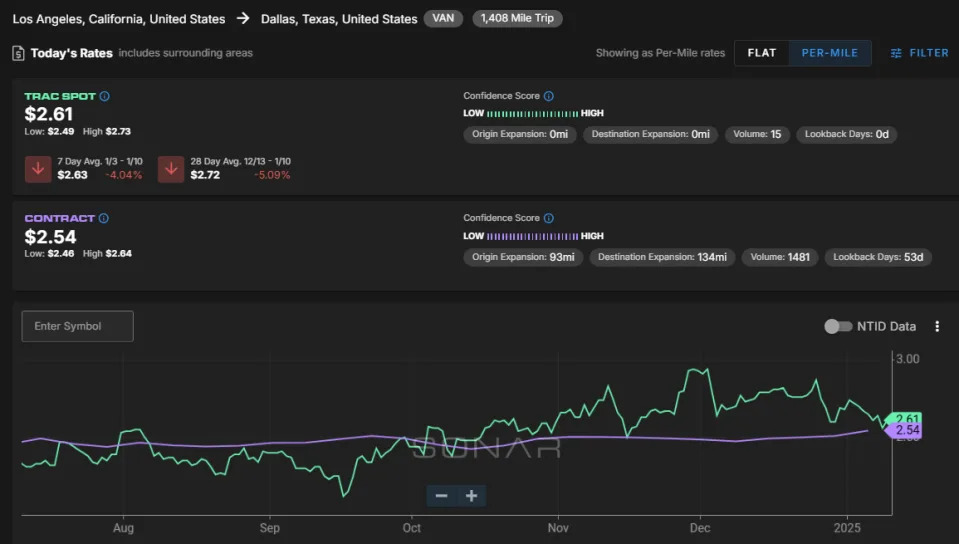Viewport: 959px width, 544px height.
Task: Click the 7 Day Avg value $2.63
Action: point(73,175)
